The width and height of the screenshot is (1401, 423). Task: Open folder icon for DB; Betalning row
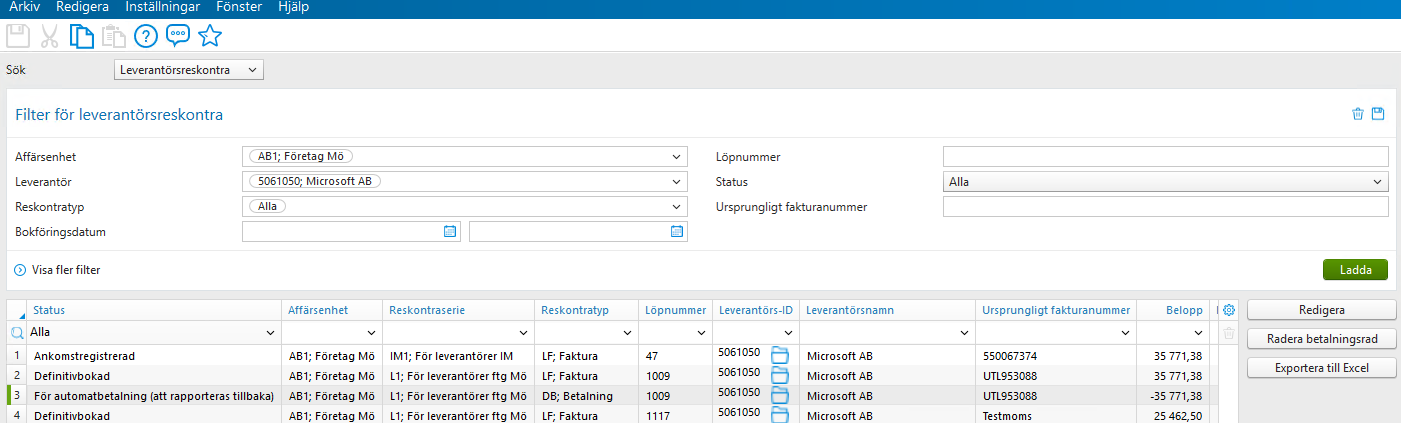[780, 396]
